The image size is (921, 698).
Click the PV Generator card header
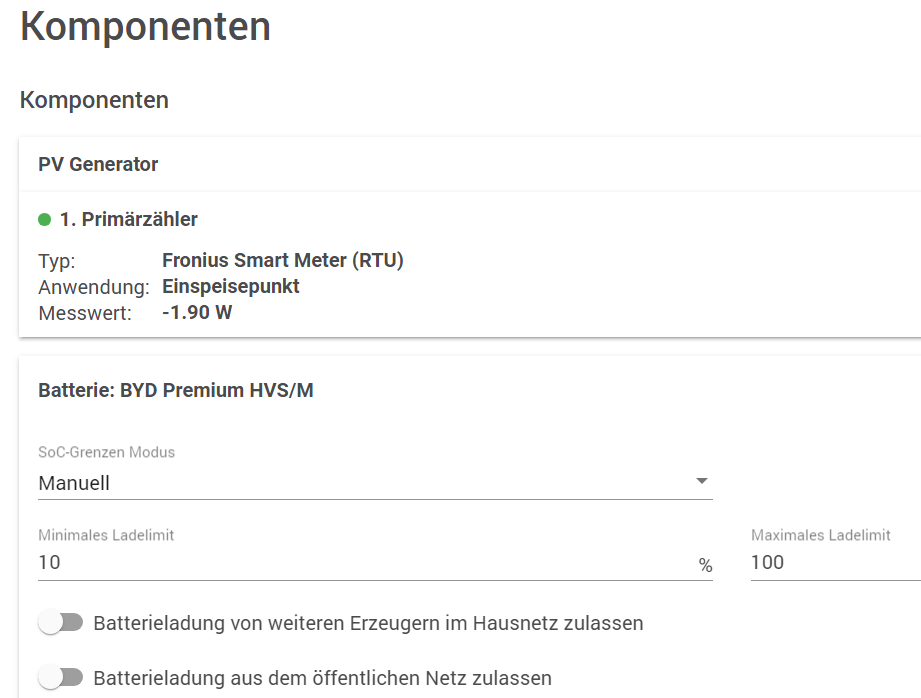(x=98, y=164)
